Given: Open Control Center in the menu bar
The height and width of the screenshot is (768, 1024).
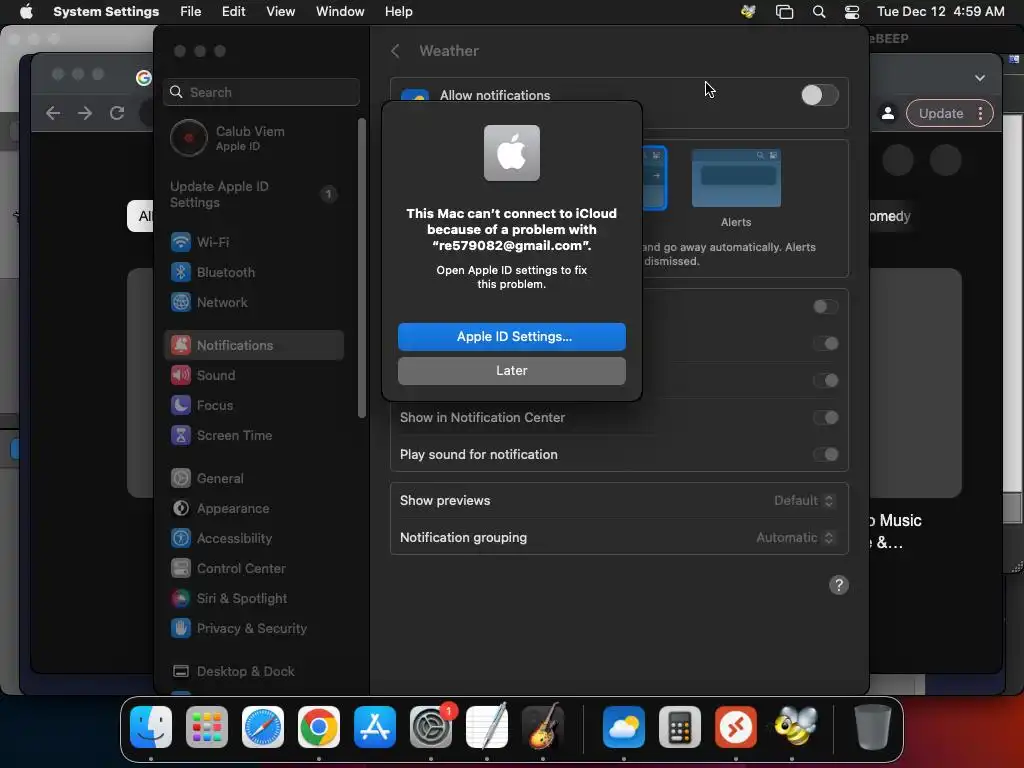Looking at the screenshot, I should coord(852,12).
